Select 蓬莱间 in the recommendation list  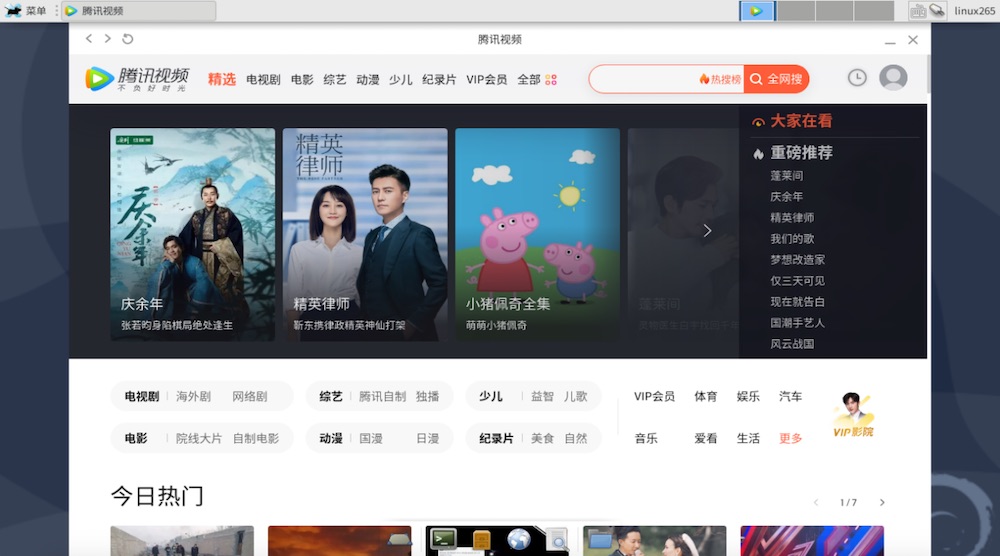pos(786,175)
